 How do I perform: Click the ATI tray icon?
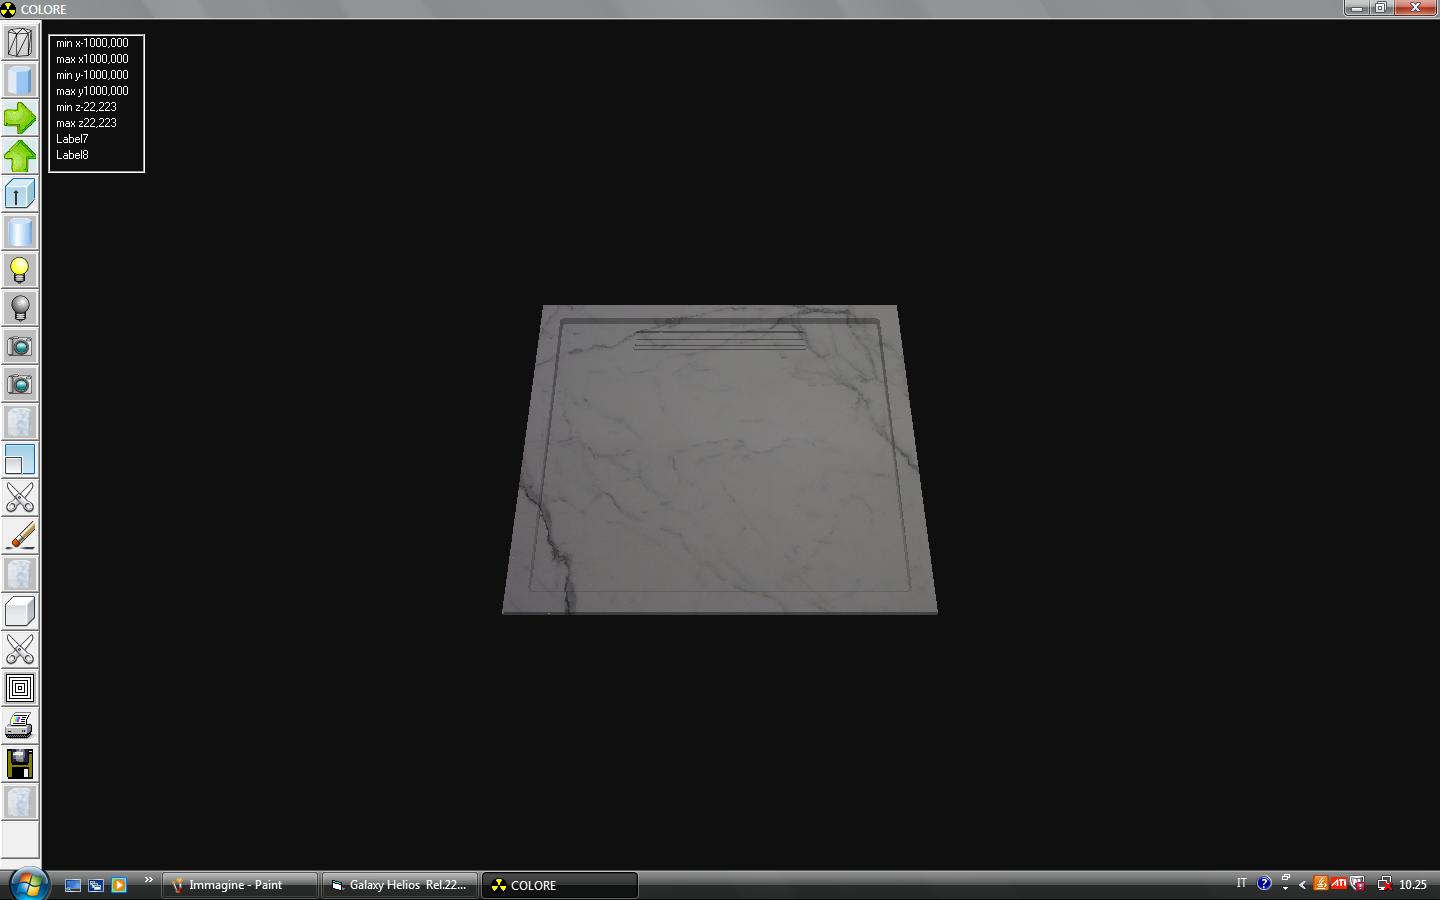tap(1339, 884)
